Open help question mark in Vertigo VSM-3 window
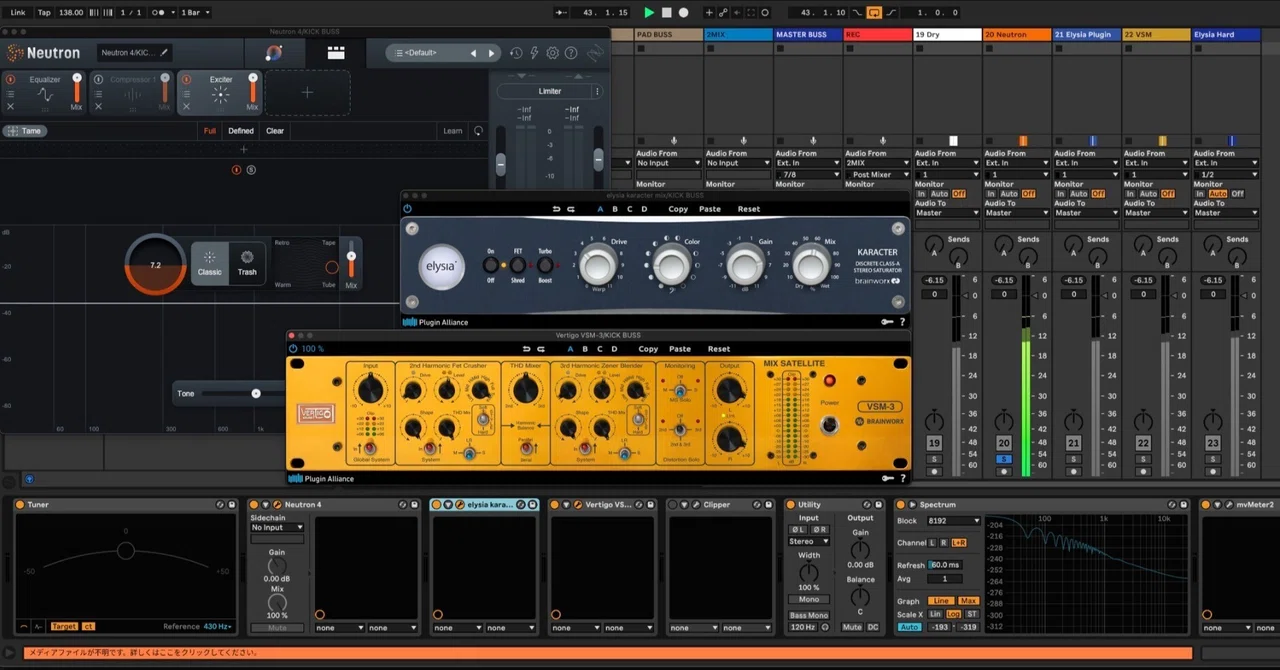Screen dimensions: 1280x670 902,478
